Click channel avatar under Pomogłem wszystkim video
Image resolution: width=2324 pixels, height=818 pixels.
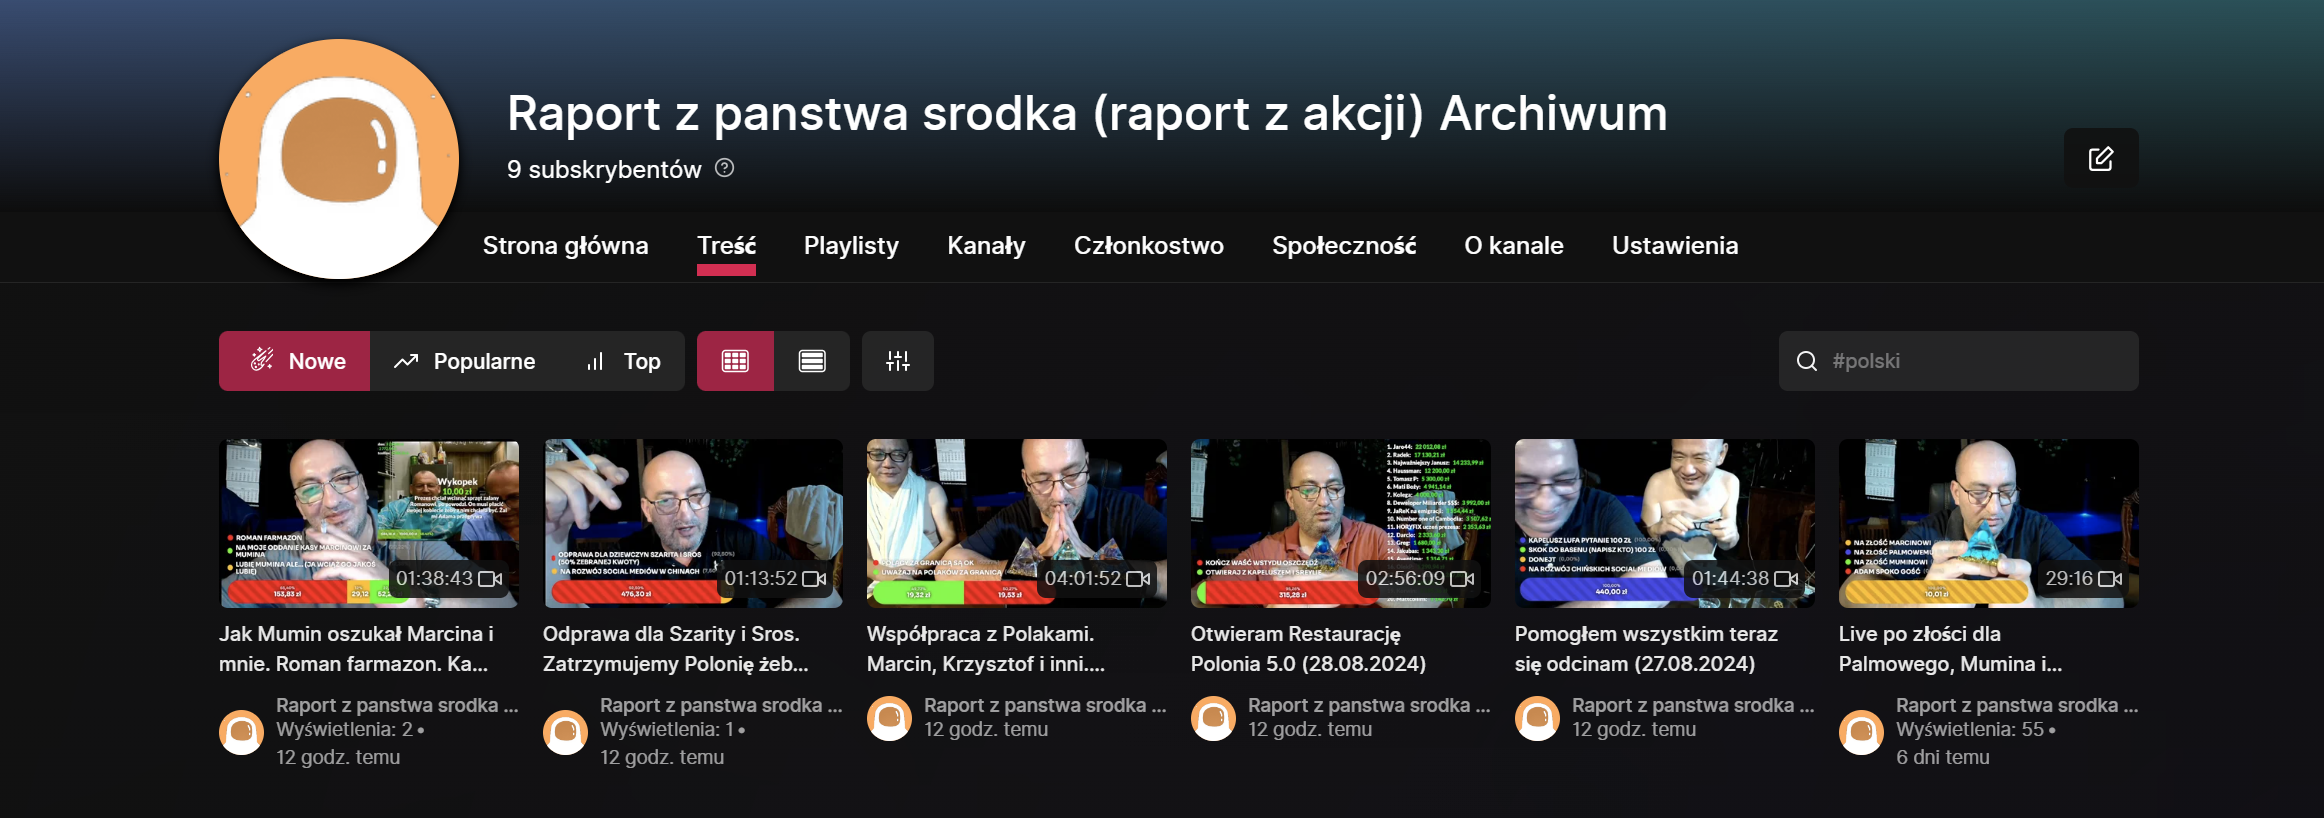1537,718
